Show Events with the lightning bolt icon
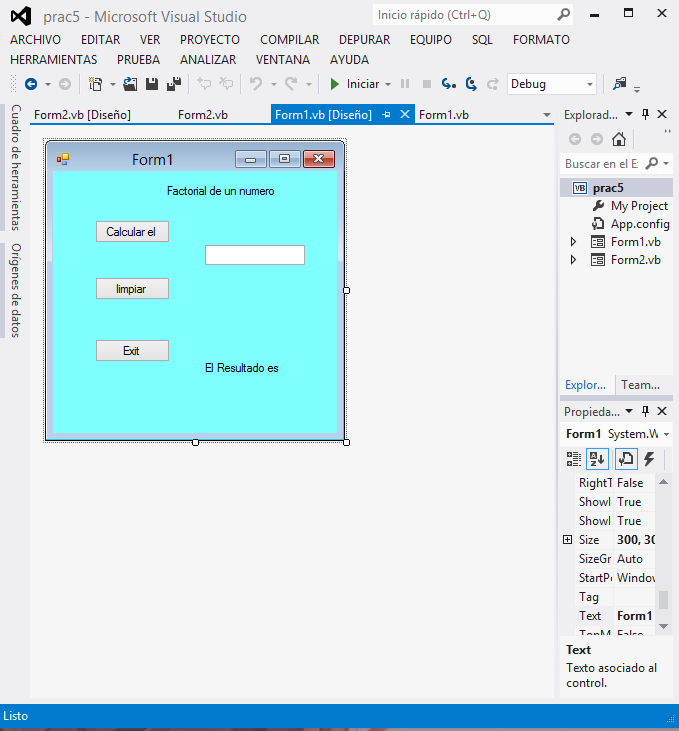Viewport: 679px width, 731px height. 649,459
